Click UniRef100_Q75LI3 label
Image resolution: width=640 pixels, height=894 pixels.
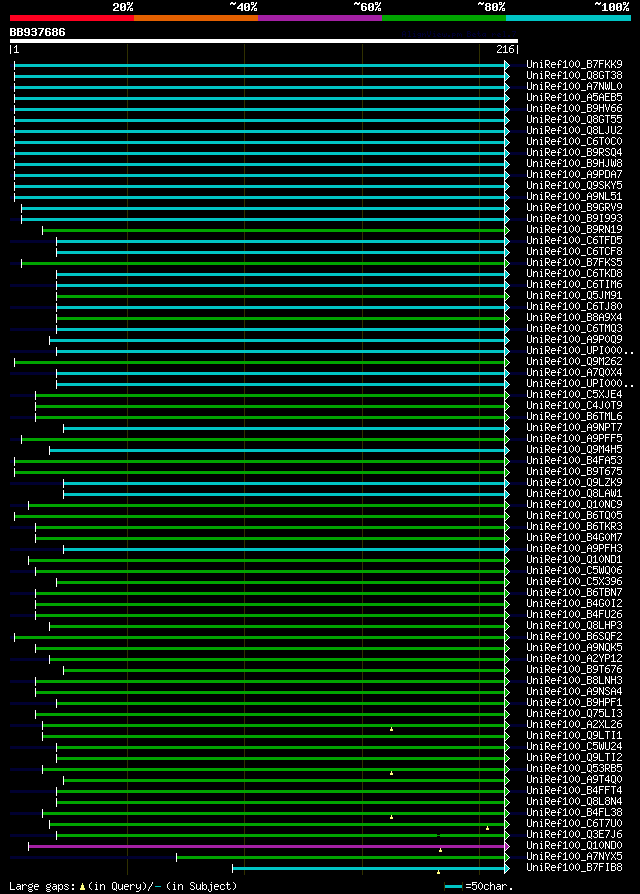coord(574,713)
